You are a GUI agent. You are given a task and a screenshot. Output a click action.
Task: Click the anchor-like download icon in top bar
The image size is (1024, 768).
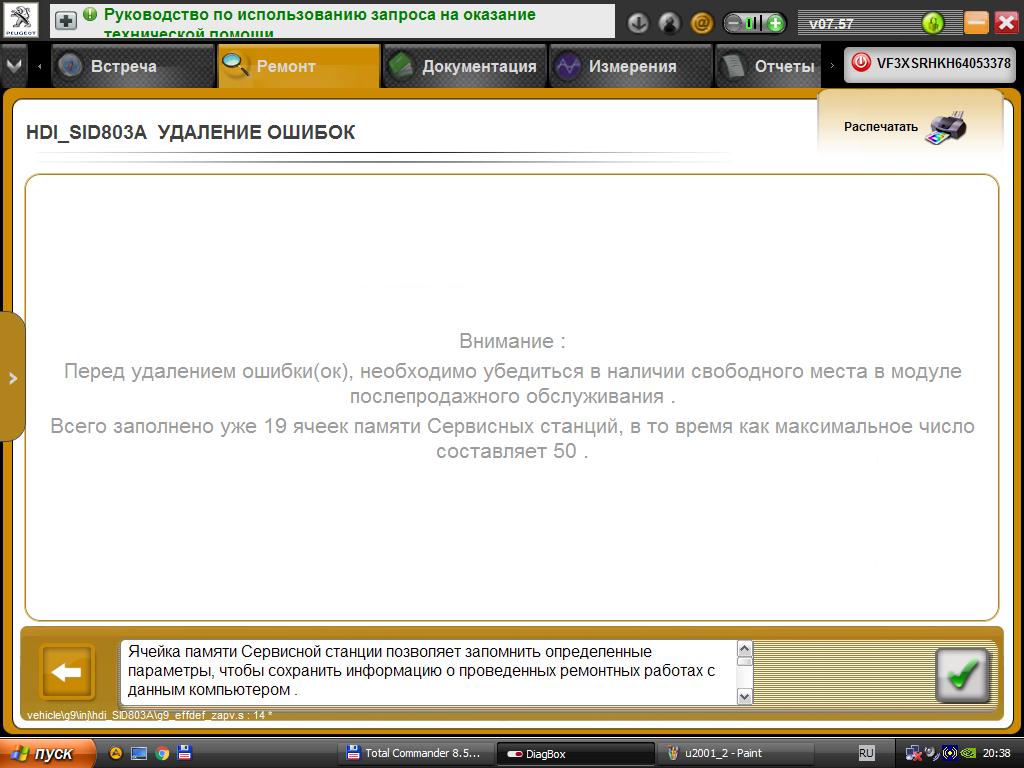click(x=637, y=23)
